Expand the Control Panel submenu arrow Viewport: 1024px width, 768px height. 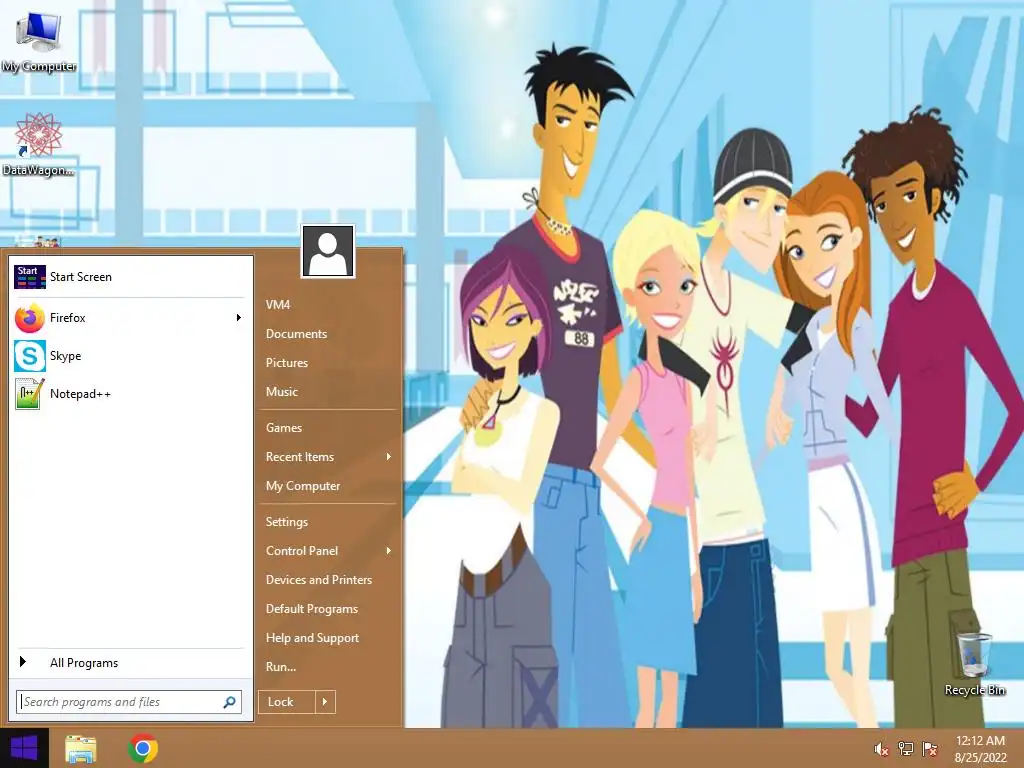click(389, 551)
